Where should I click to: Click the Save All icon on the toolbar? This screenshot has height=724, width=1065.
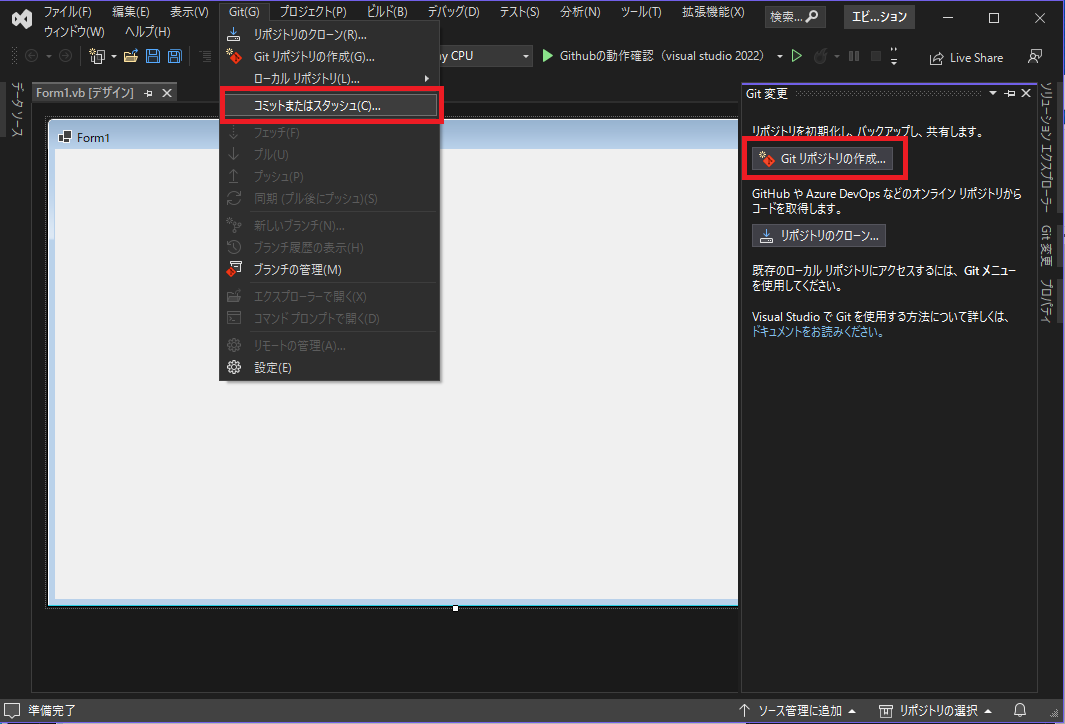pos(175,55)
